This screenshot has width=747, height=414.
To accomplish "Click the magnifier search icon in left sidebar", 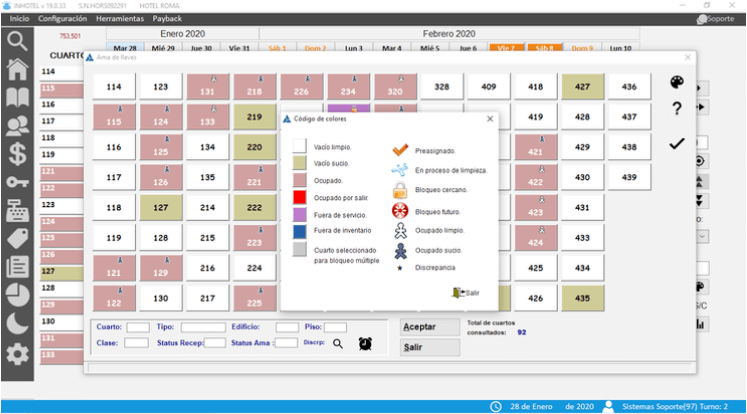I will pyautogui.click(x=17, y=41).
